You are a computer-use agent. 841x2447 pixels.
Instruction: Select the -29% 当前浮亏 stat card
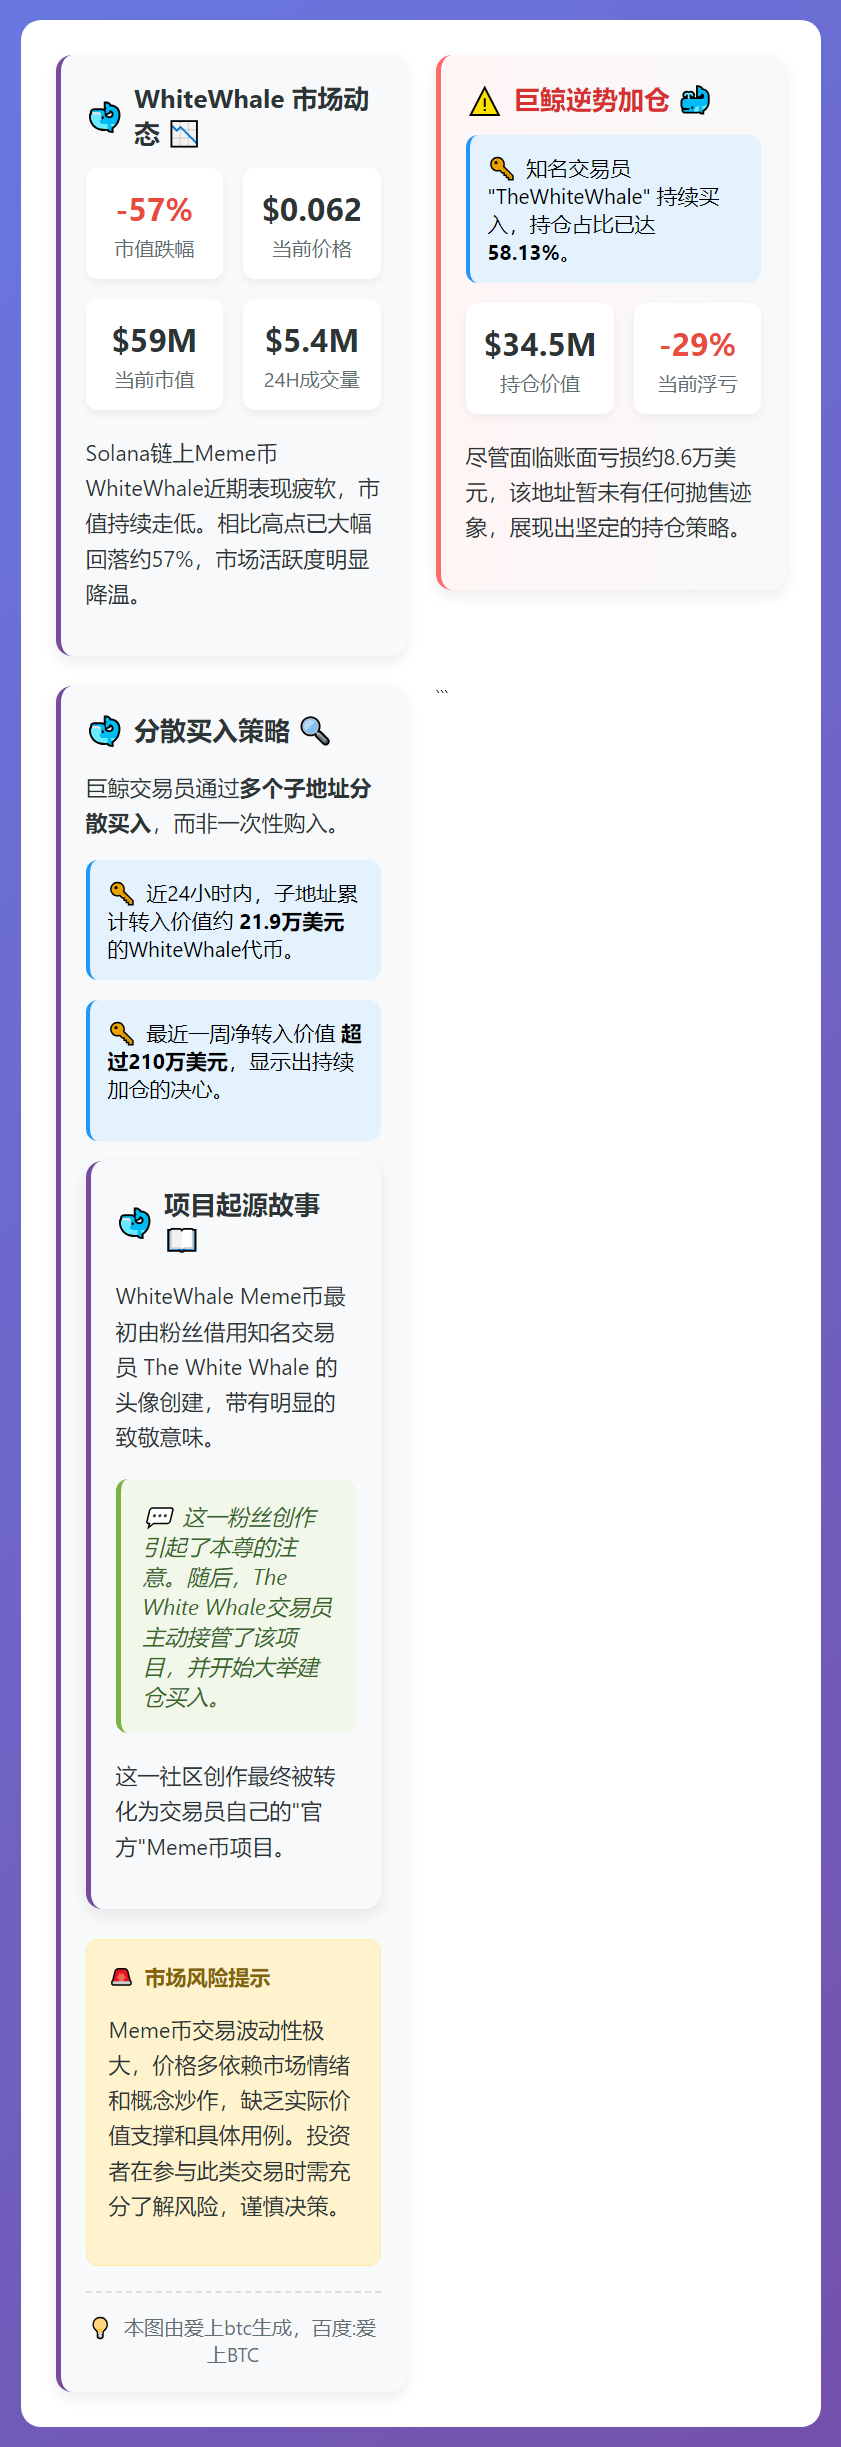tap(697, 358)
